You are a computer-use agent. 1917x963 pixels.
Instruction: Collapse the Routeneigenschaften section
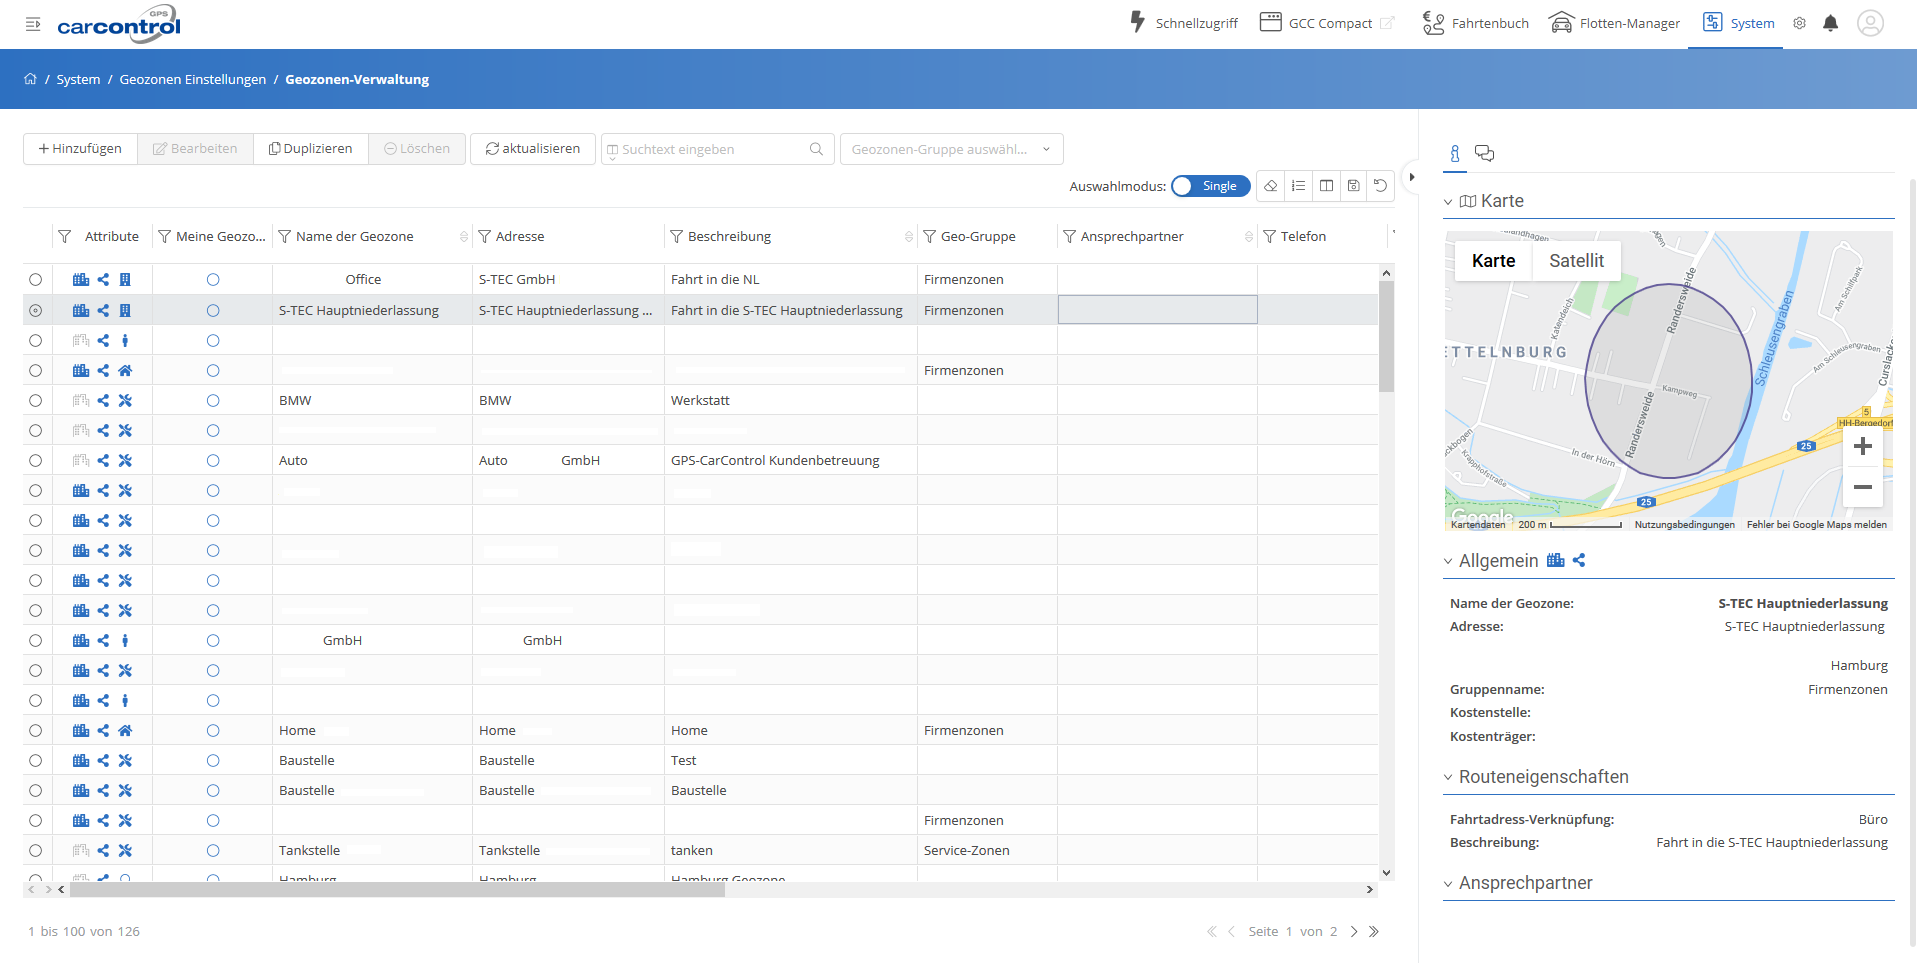coord(1448,778)
